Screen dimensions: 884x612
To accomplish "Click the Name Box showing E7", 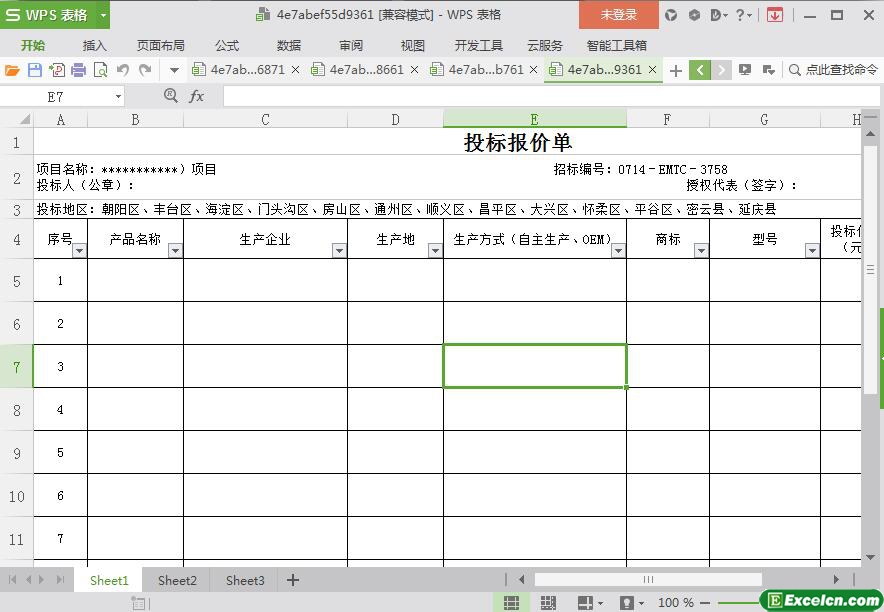I will pos(55,97).
